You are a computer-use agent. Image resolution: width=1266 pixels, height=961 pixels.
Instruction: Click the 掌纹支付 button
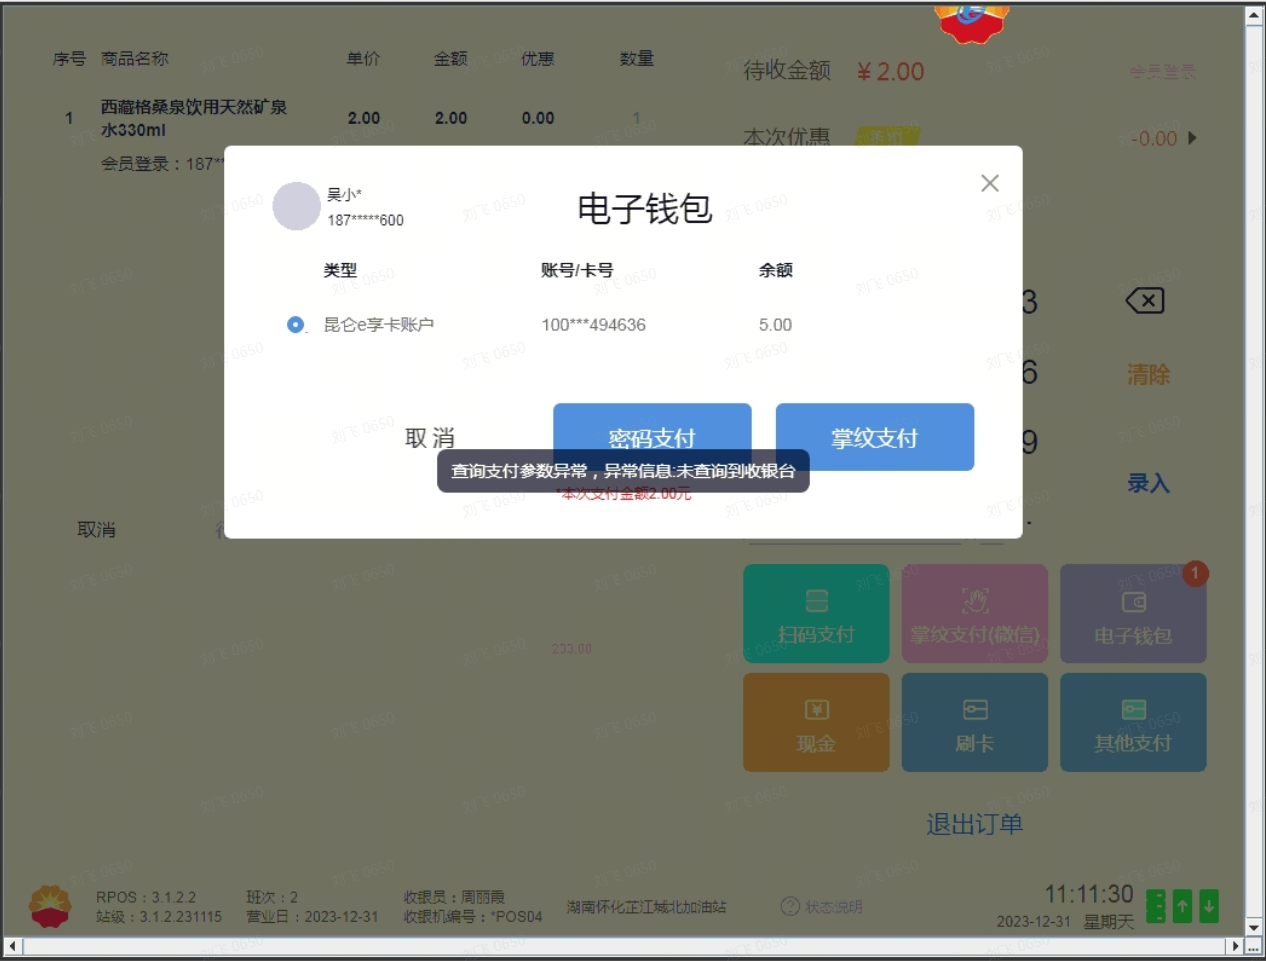[x=874, y=437]
